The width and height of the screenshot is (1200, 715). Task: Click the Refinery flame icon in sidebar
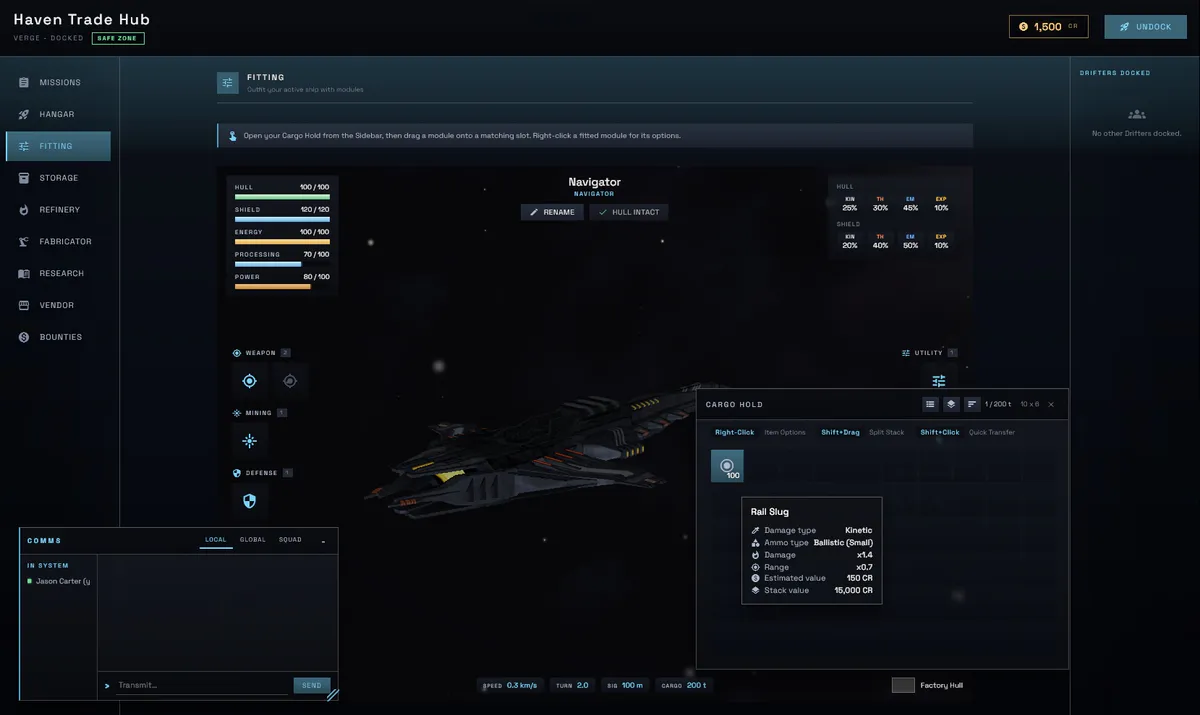(24, 210)
